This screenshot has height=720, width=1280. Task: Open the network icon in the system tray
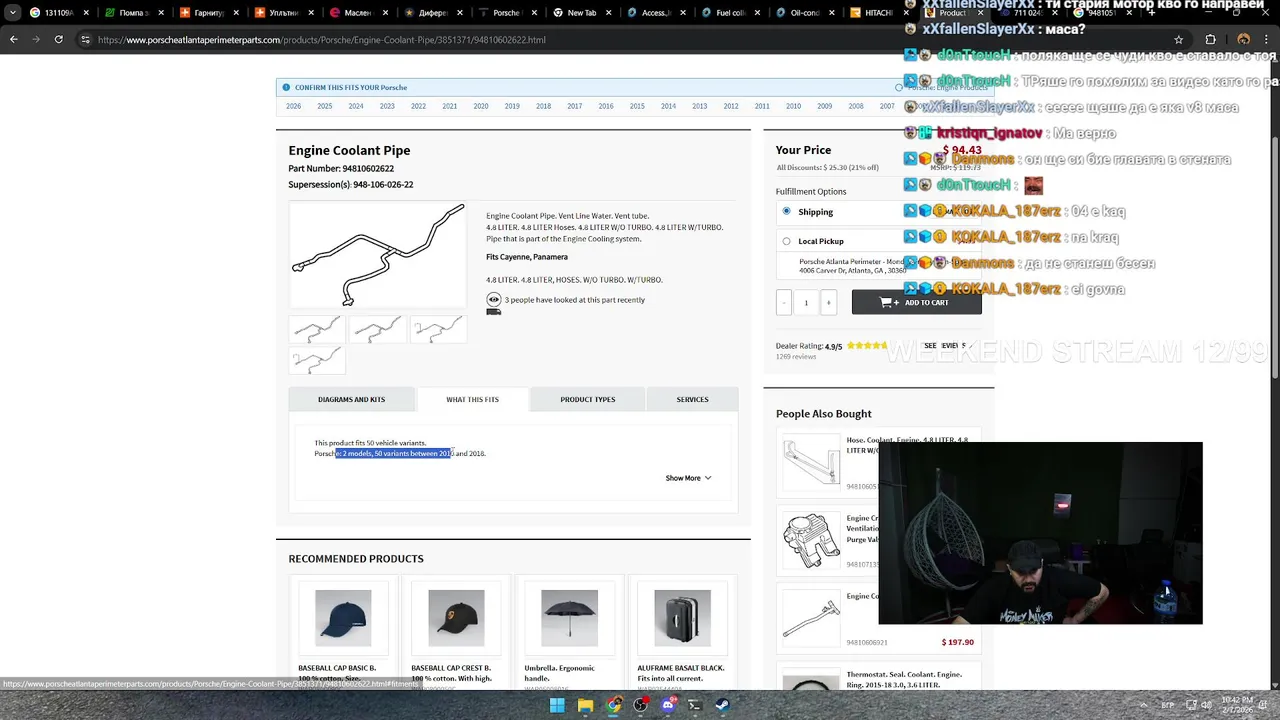point(1192,705)
